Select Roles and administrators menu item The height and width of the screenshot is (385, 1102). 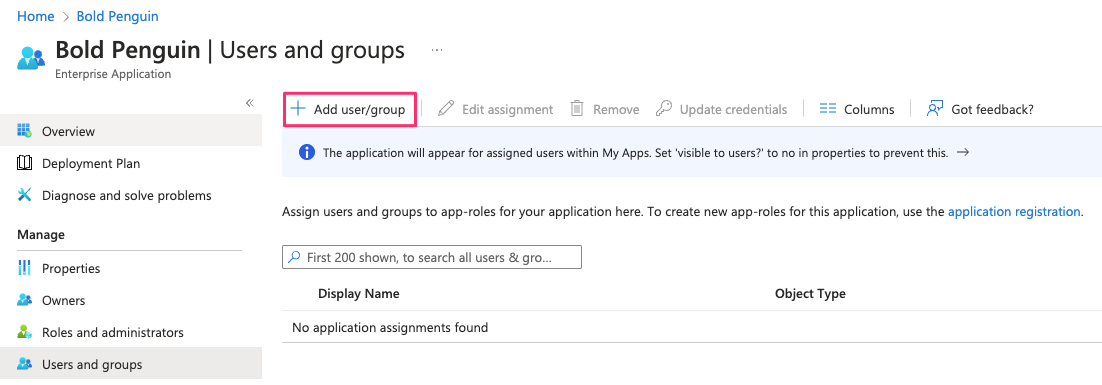[131, 332]
